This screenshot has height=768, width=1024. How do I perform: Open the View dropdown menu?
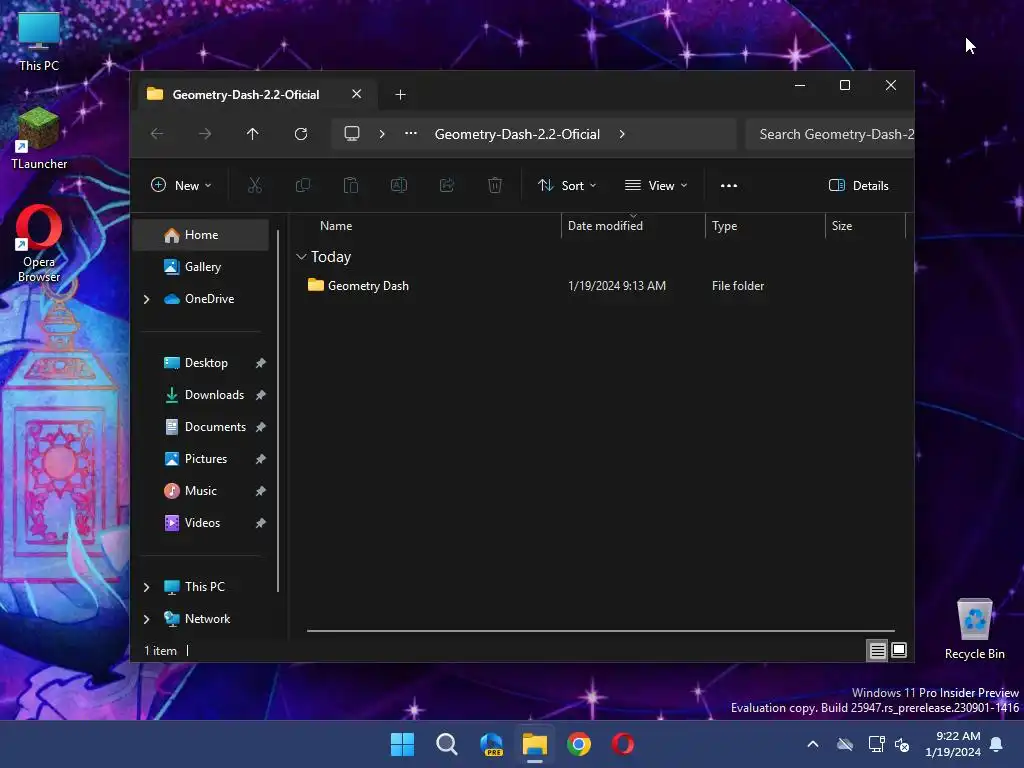656,185
